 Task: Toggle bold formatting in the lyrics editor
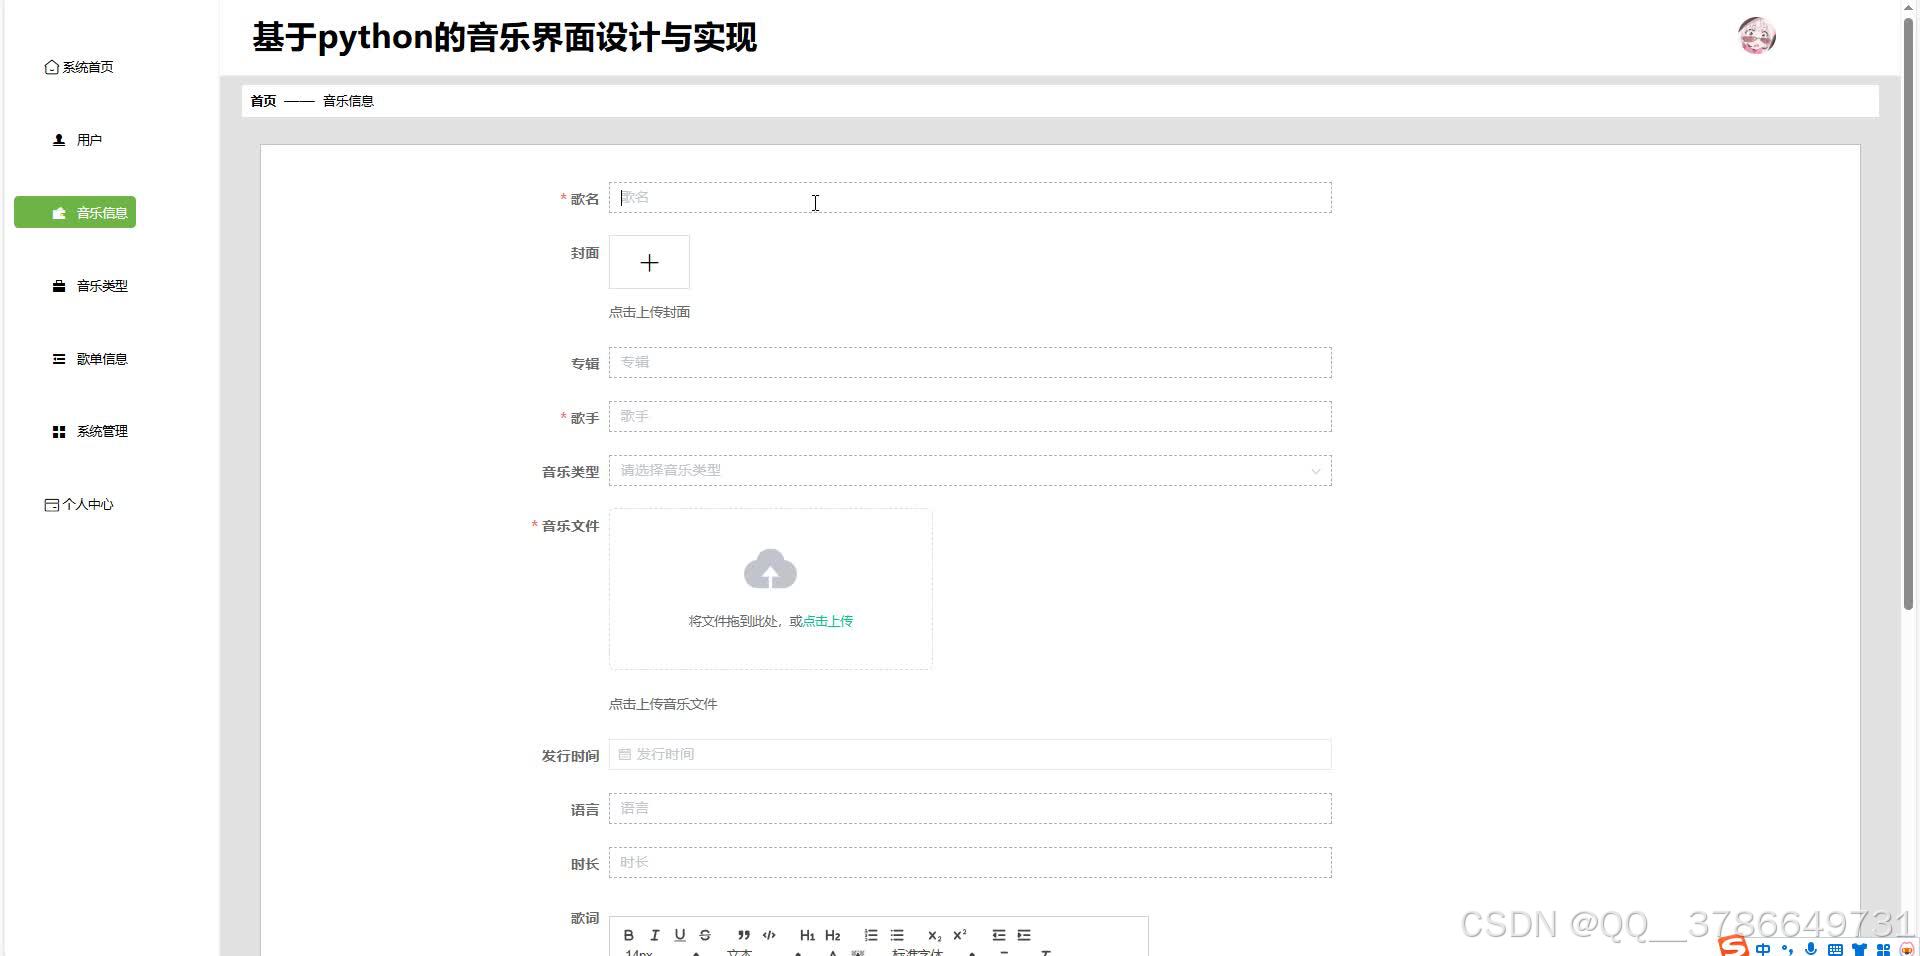click(x=628, y=935)
